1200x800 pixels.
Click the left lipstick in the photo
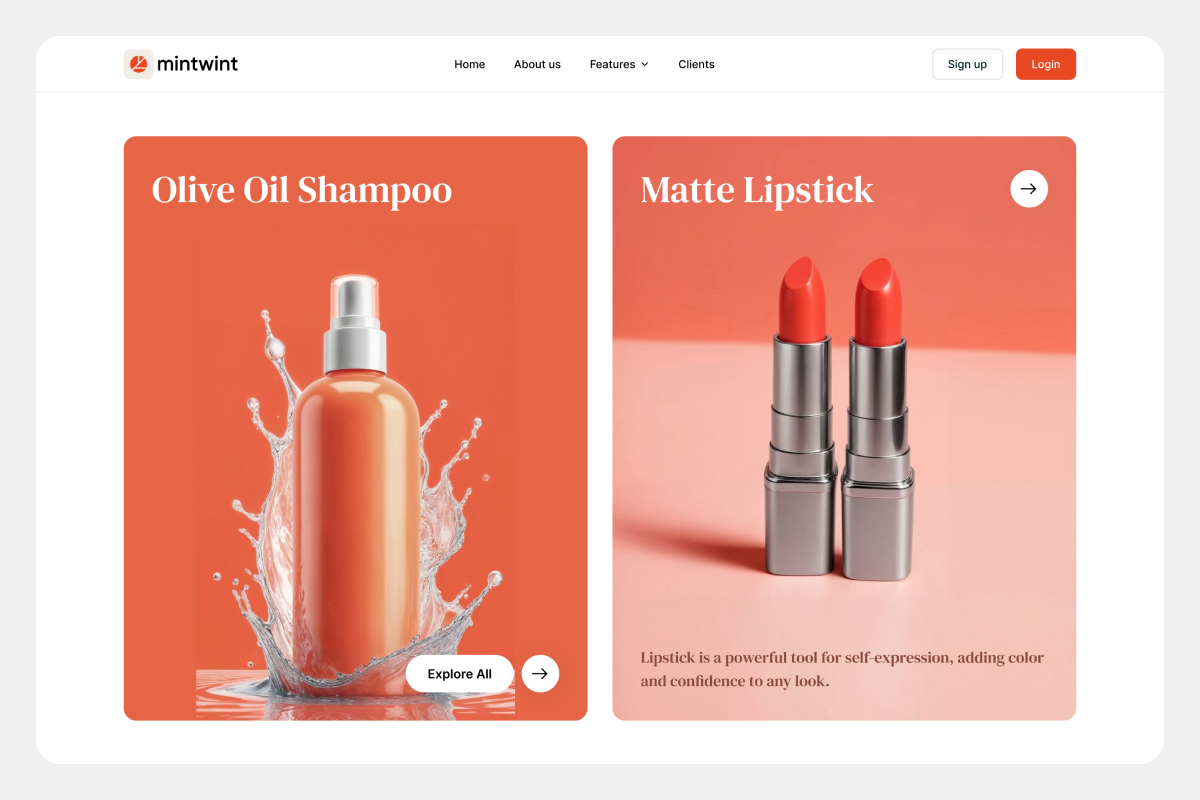pos(800,417)
